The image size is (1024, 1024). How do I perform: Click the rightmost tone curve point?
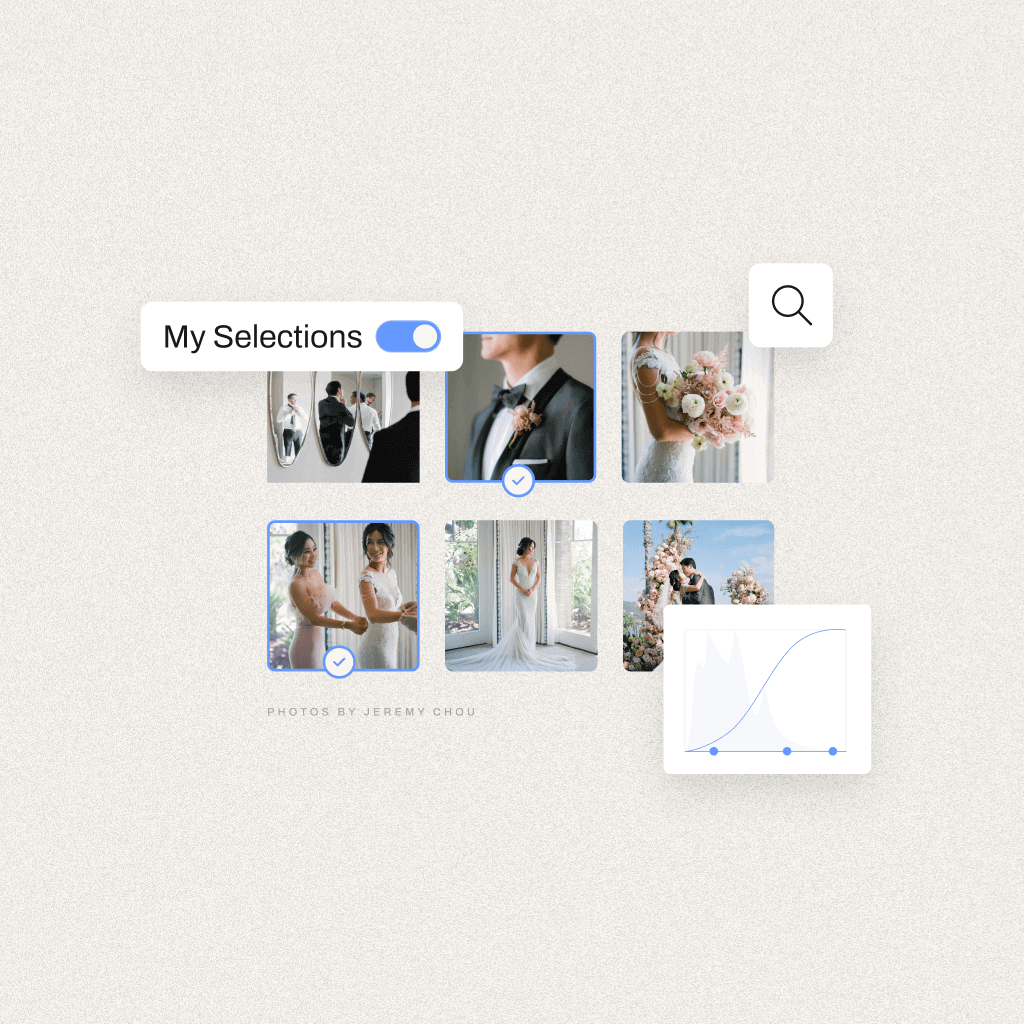833,752
